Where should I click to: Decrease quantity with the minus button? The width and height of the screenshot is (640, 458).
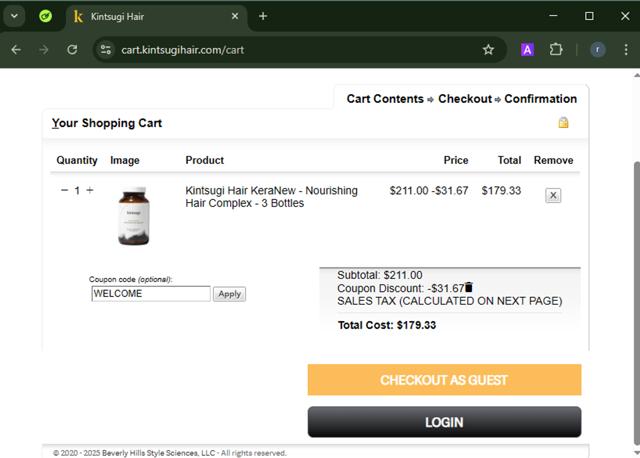64,190
